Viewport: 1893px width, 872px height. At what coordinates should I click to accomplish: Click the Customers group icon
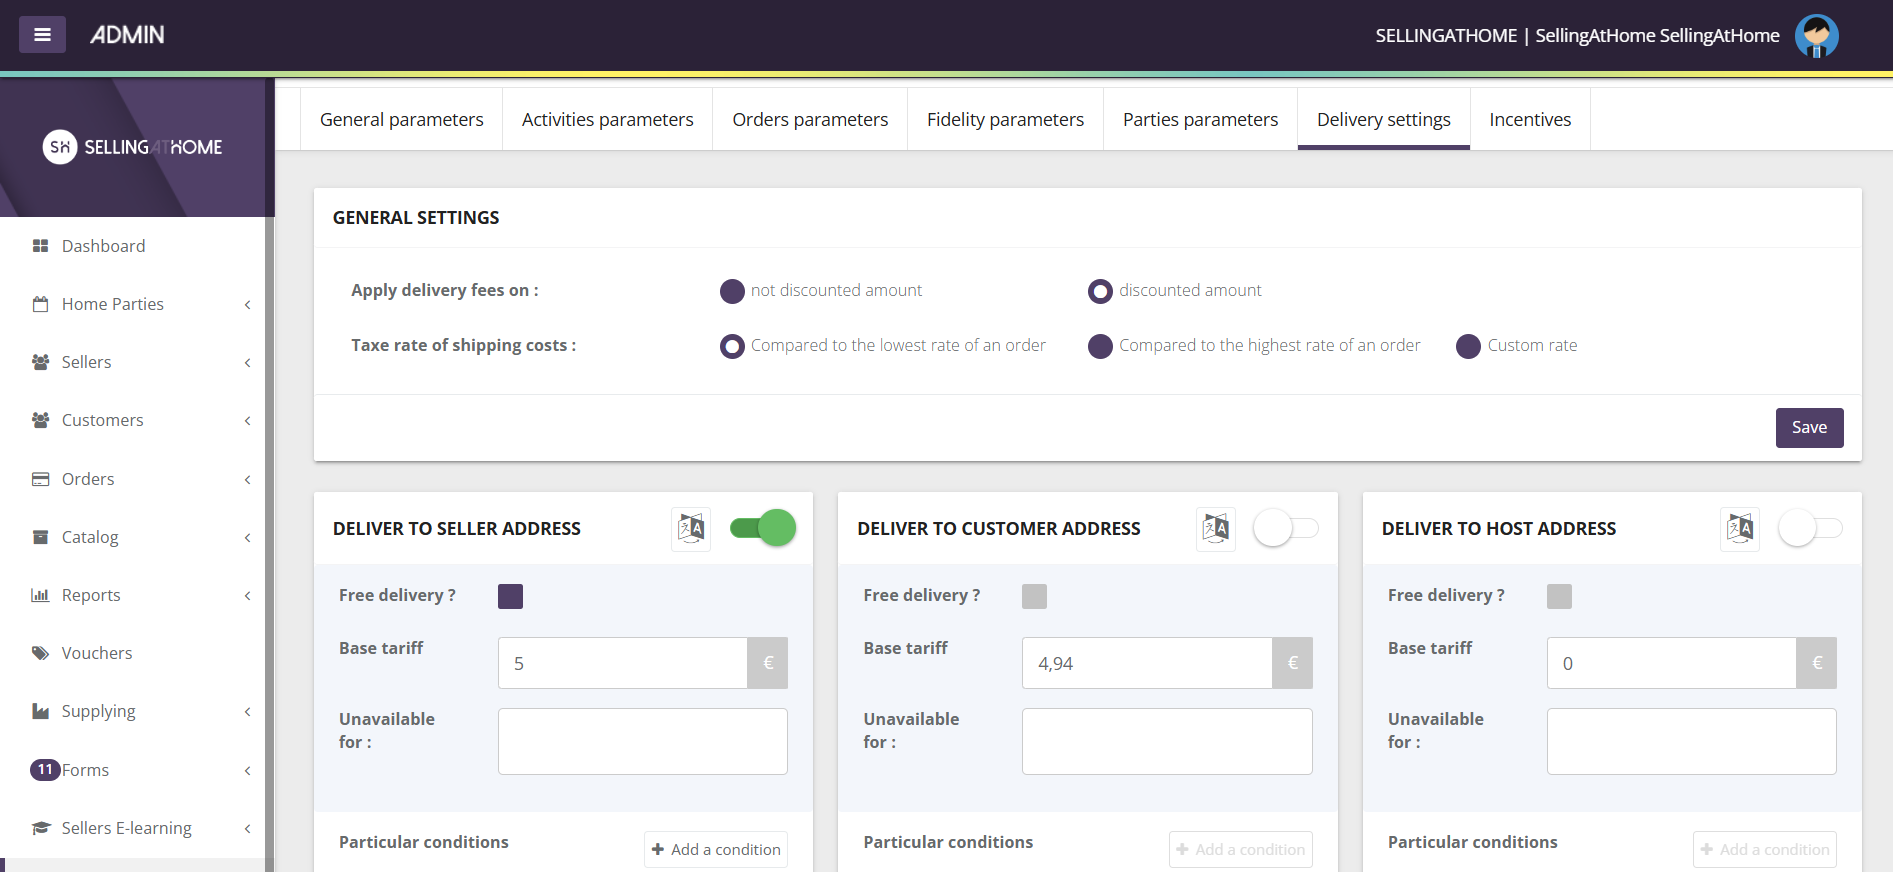coord(40,420)
